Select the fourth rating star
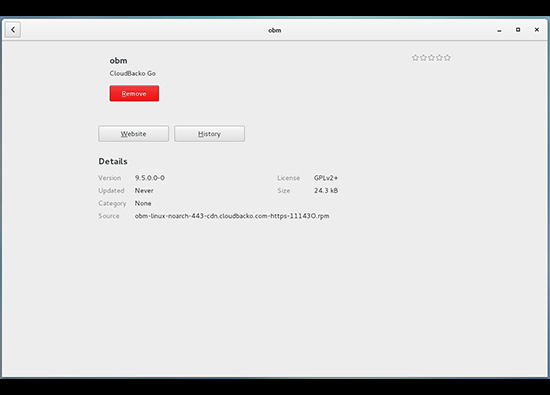The image size is (550, 395). [440, 58]
